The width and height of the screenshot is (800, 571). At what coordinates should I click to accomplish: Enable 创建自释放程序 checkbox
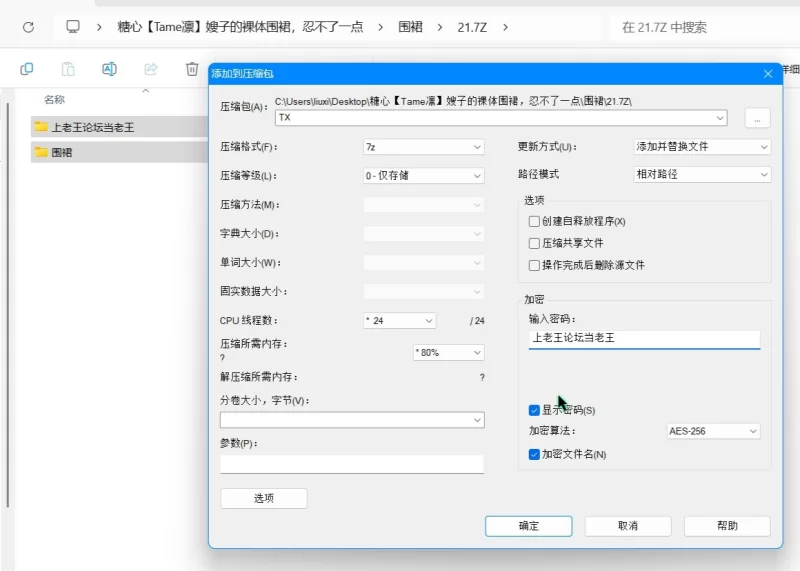click(x=534, y=221)
